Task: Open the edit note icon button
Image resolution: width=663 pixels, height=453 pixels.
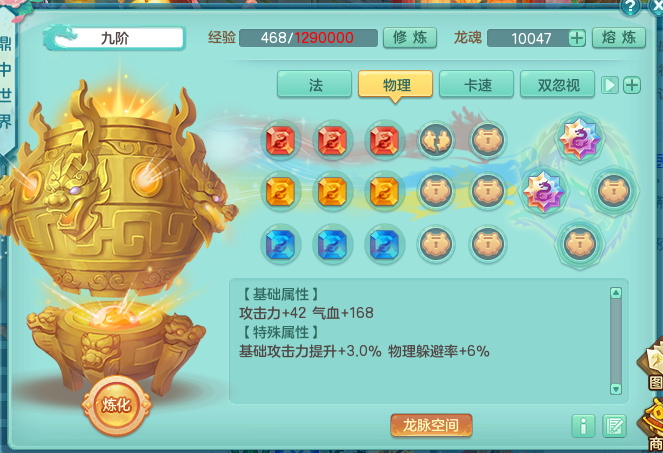Action: click(614, 426)
